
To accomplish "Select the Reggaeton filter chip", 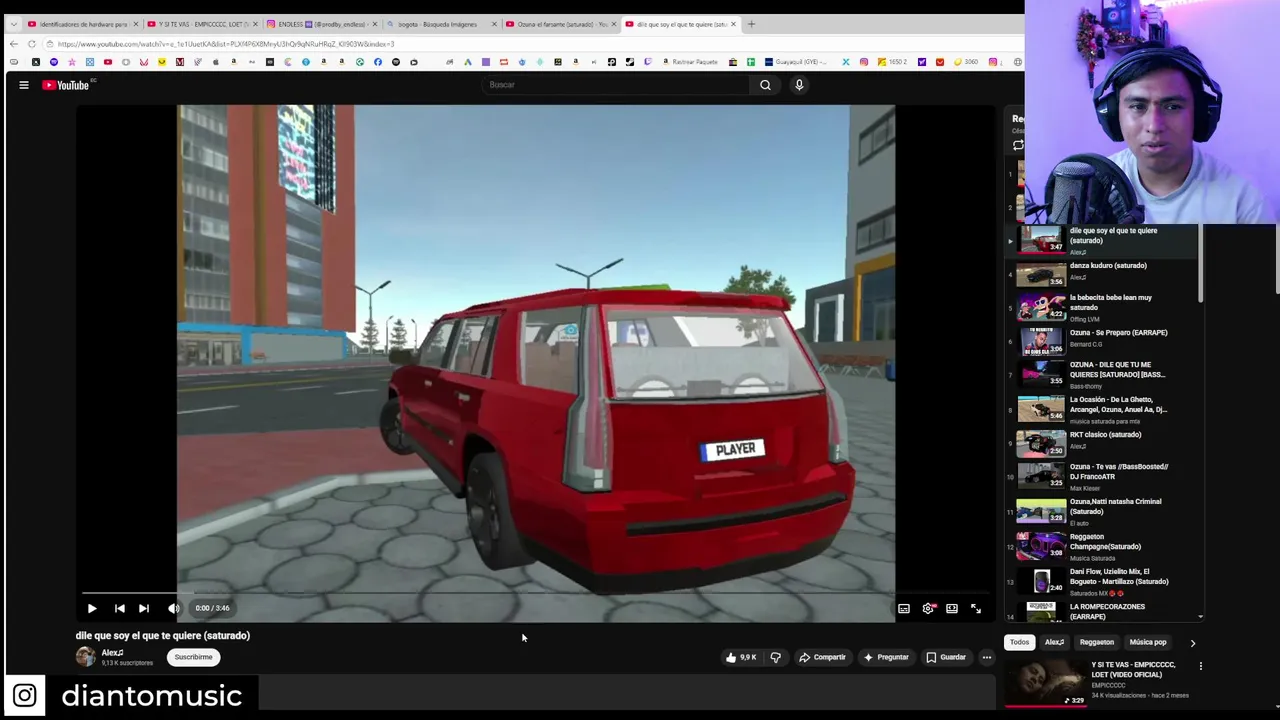I will pyautogui.click(x=1096, y=642).
